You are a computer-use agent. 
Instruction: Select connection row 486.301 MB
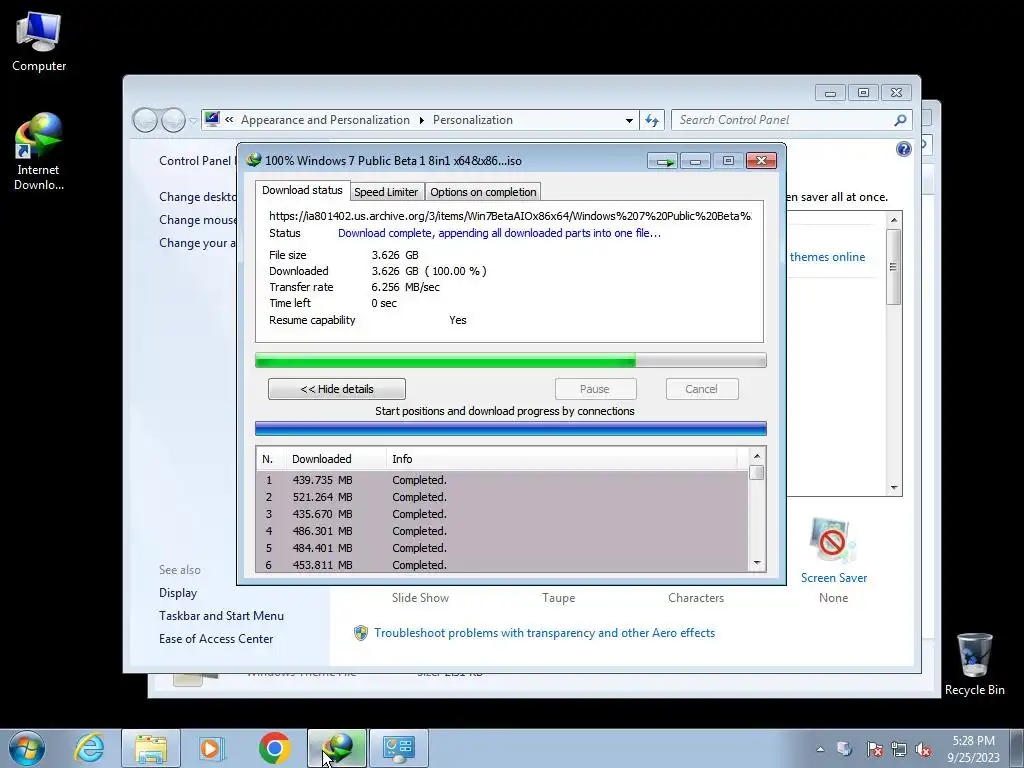point(502,531)
